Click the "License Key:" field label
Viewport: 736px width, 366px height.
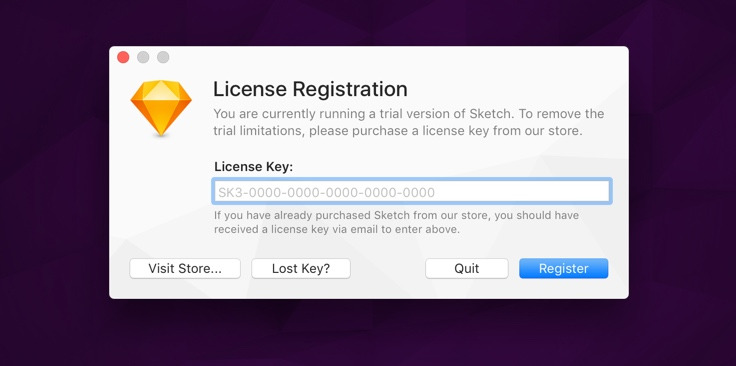pyautogui.click(x=253, y=167)
